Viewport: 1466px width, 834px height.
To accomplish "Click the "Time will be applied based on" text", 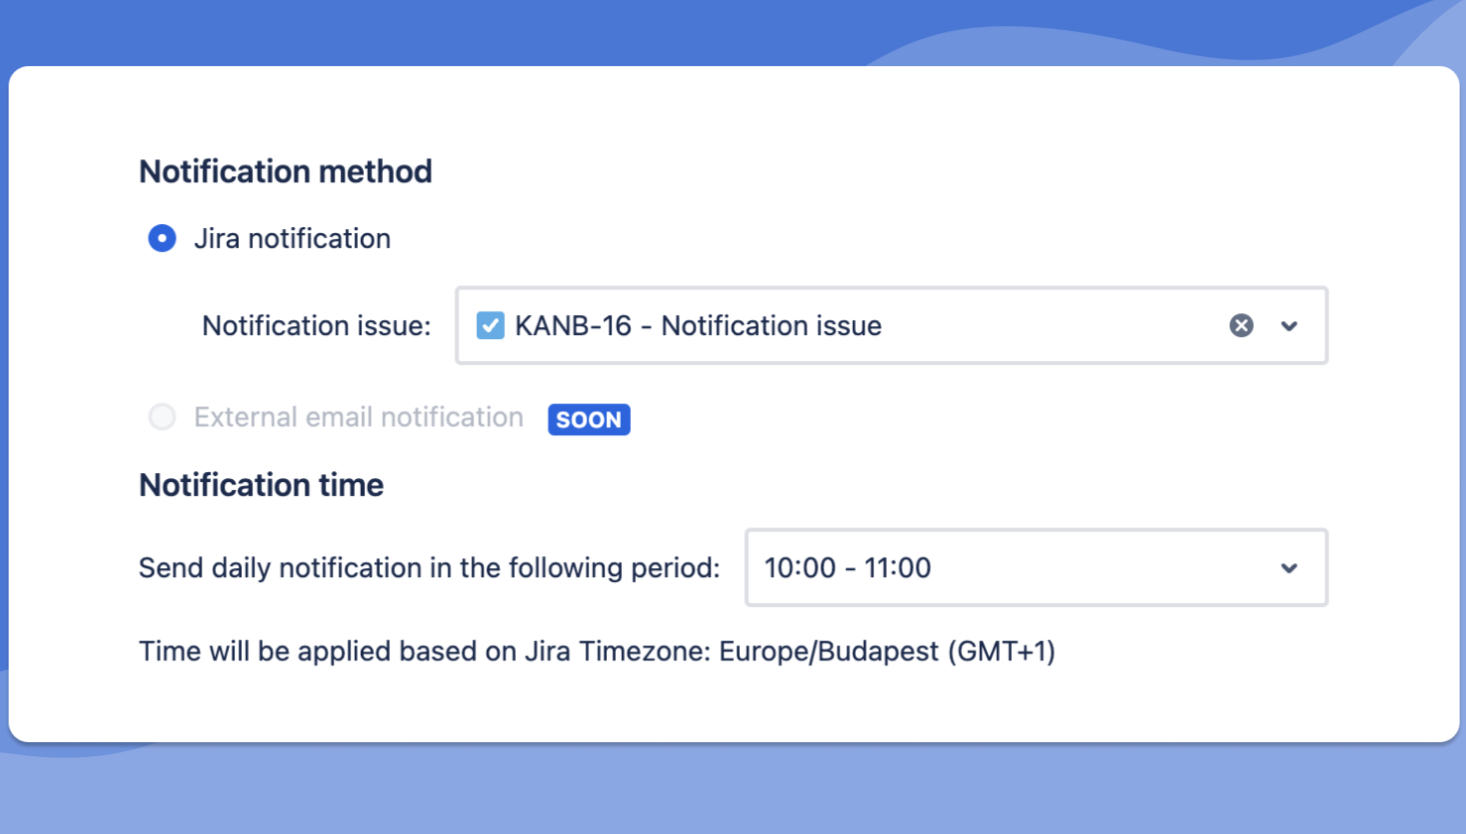I will [x=327, y=651].
